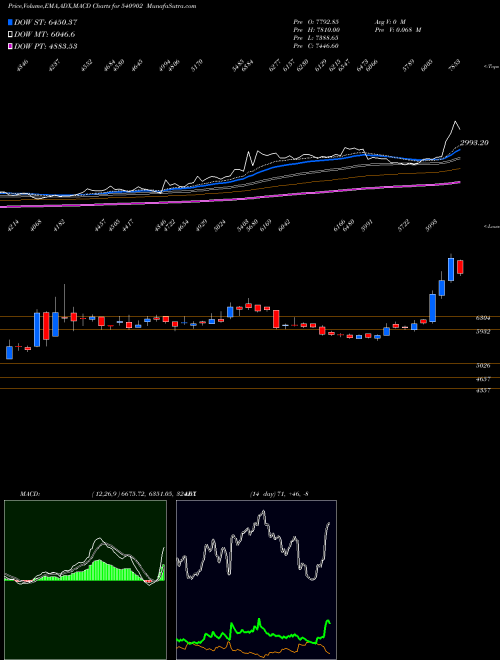Viewport: 500px width, 660px height.
Task: Open the dark blue ADX indicator panel
Action: [x=256, y=580]
